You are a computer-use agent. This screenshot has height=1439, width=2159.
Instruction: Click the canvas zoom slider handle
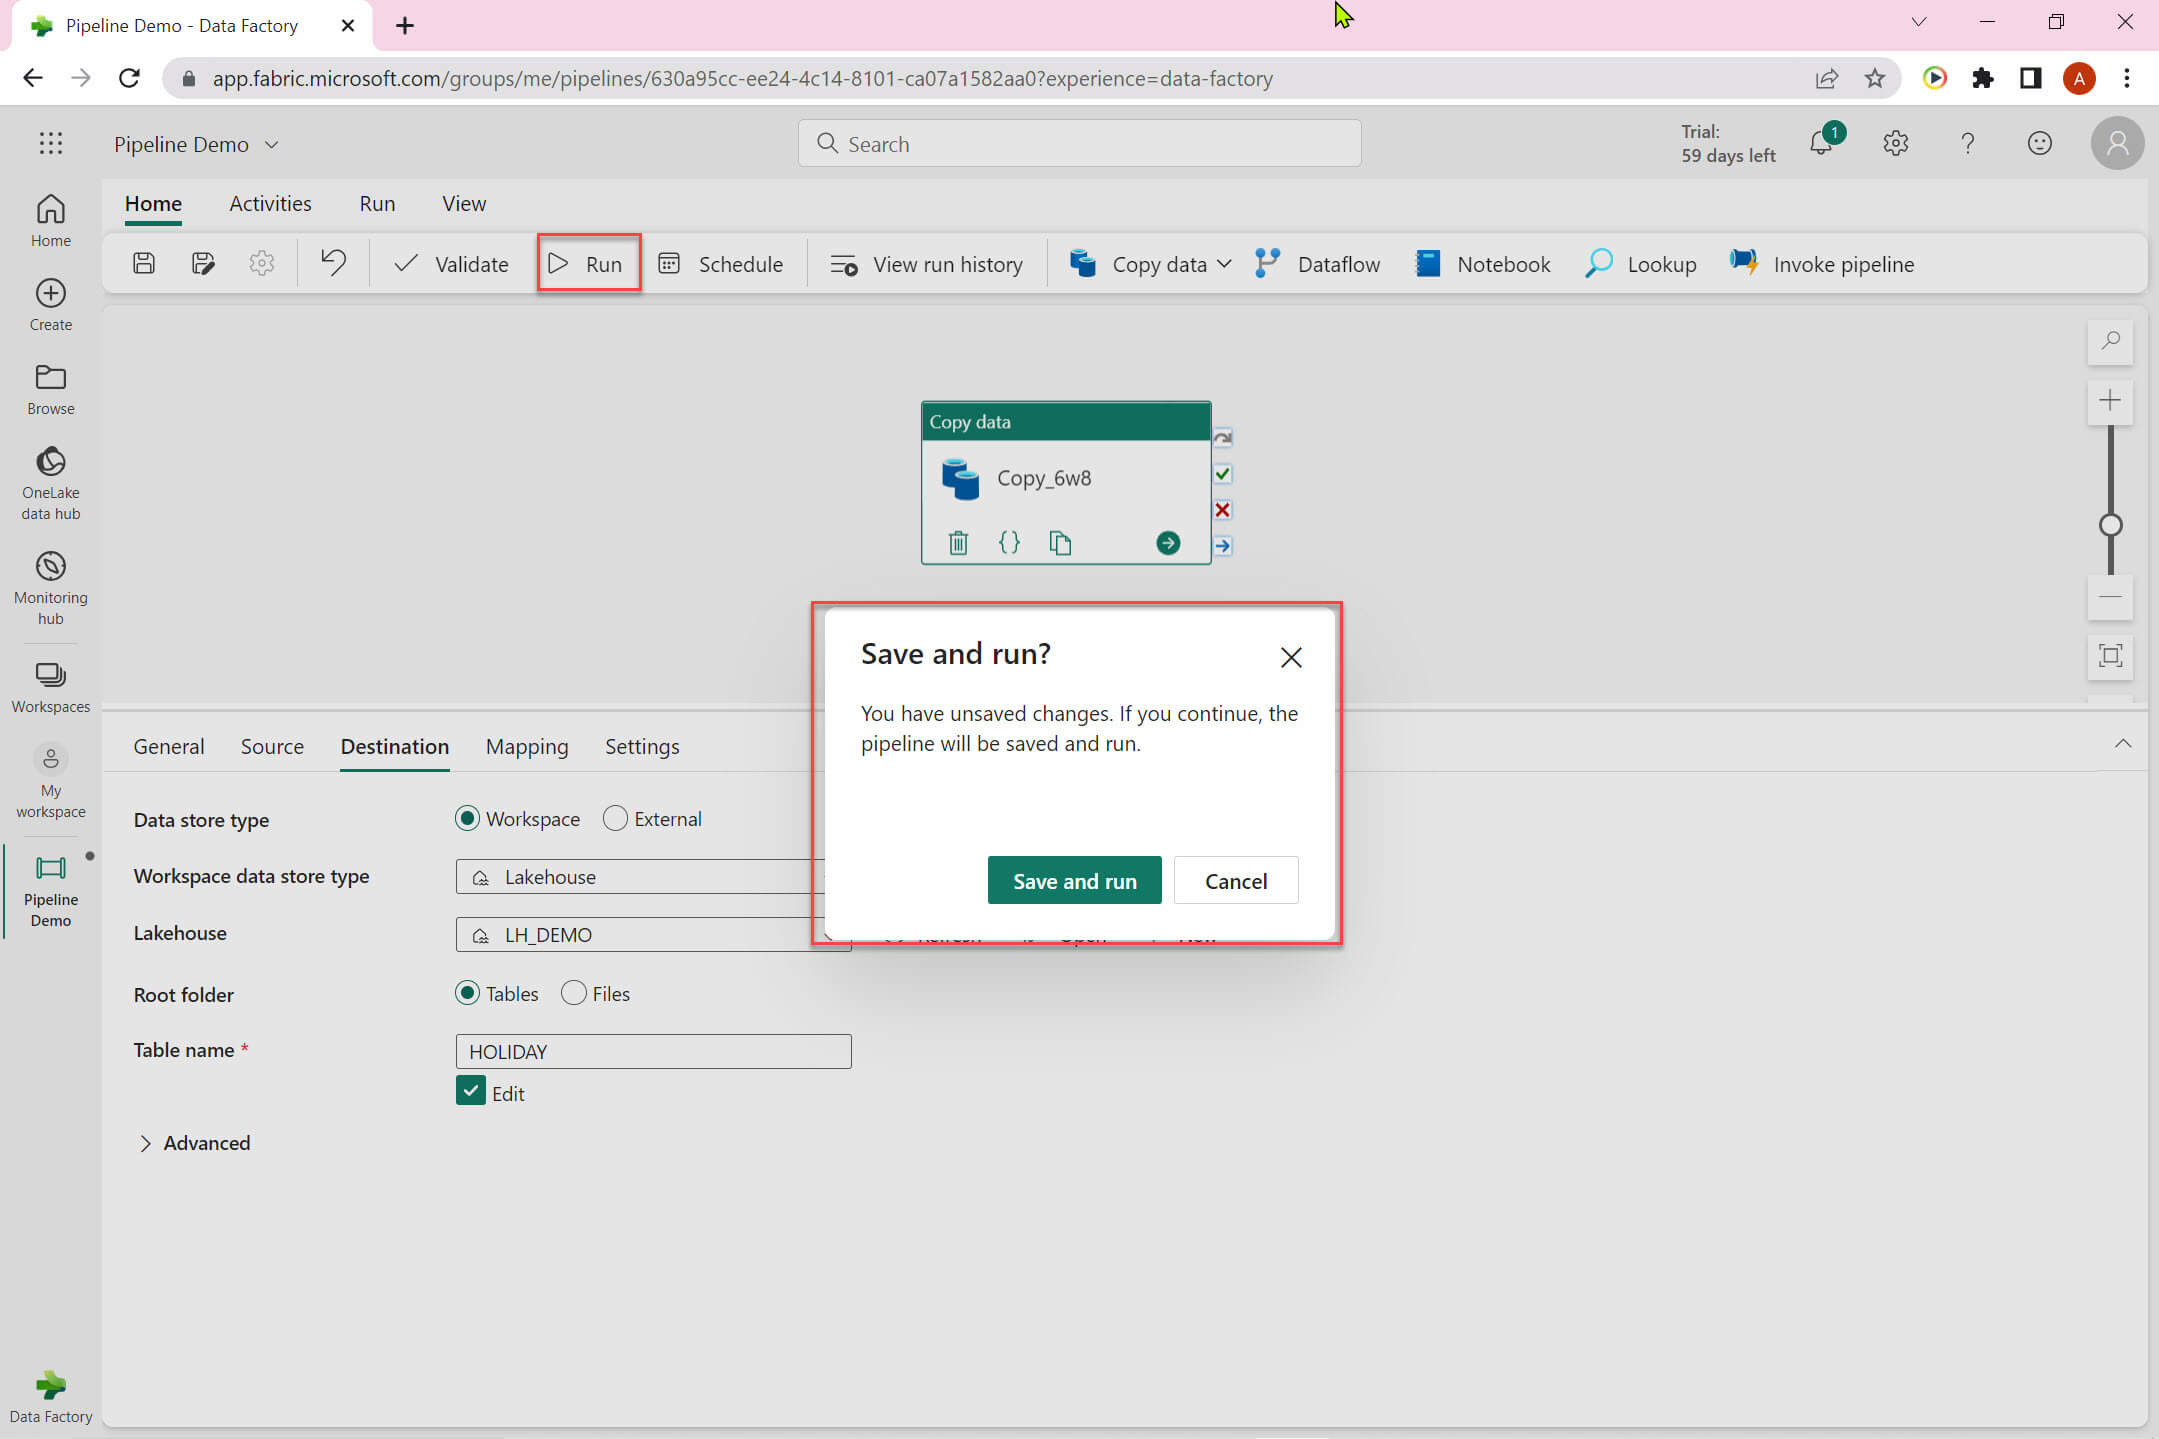pyautogui.click(x=2110, y=525)
